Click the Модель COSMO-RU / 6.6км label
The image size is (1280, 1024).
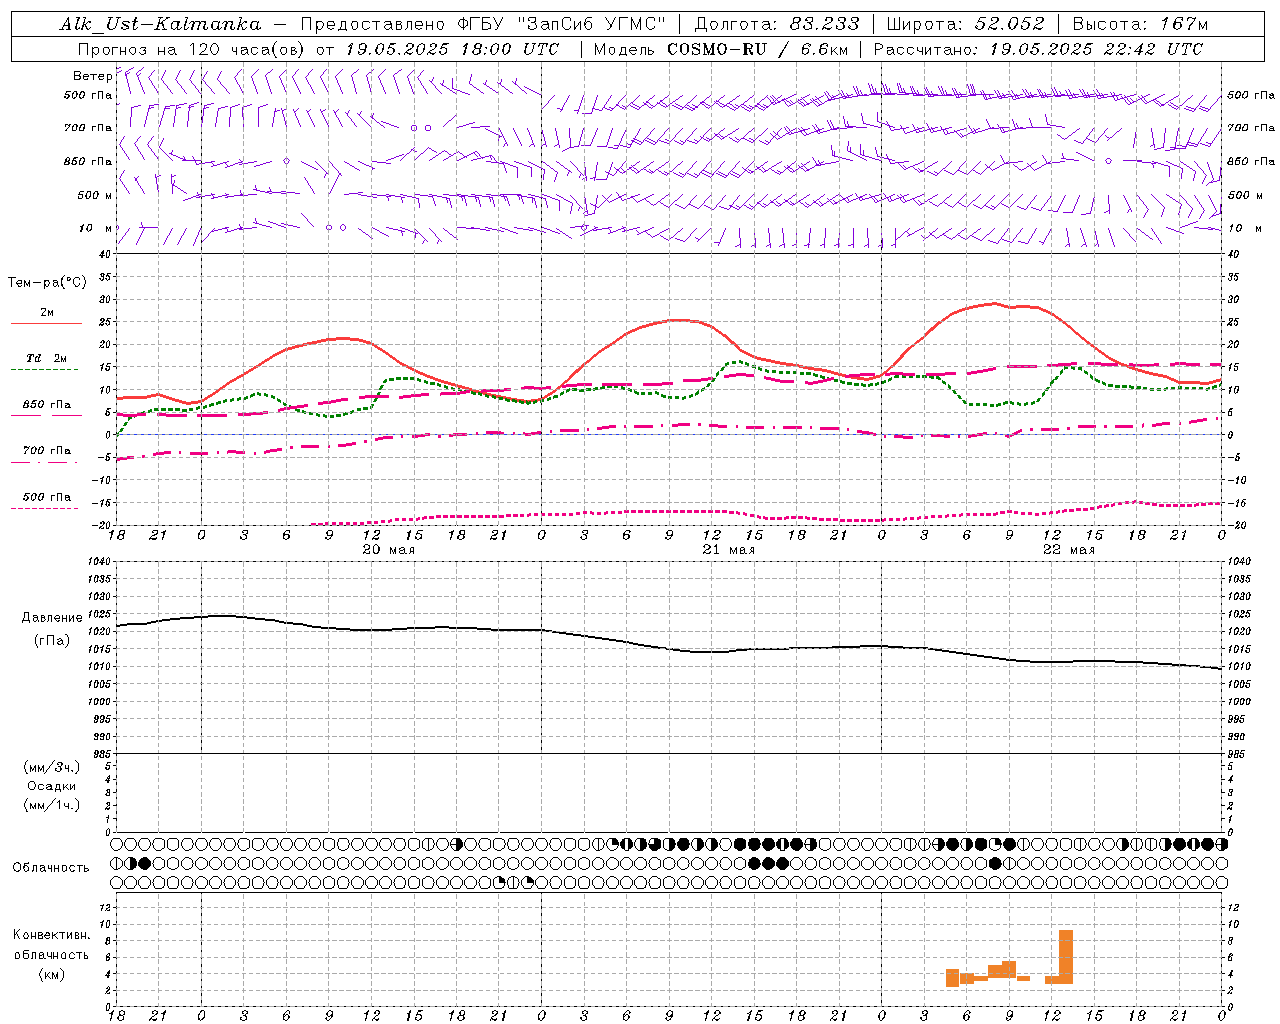(720, 49)
